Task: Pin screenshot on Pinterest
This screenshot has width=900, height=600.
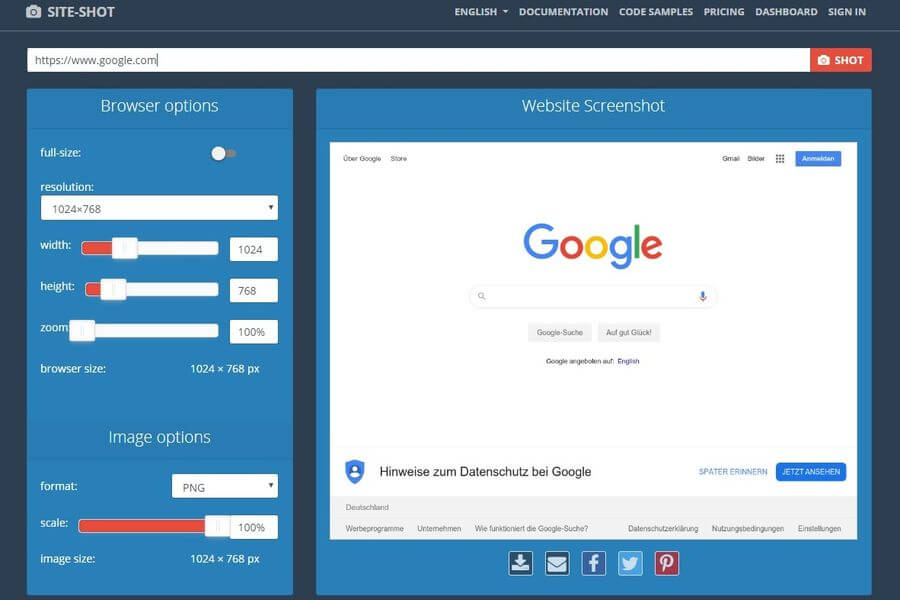Action: click(667, 563)
